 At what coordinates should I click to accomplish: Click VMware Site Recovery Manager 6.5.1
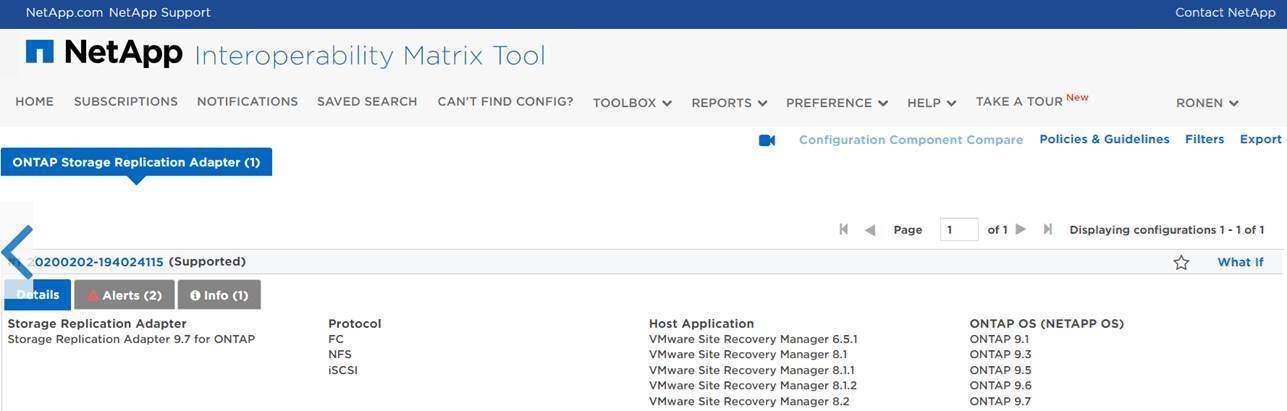pyautogui.click(x=753, y=339)
